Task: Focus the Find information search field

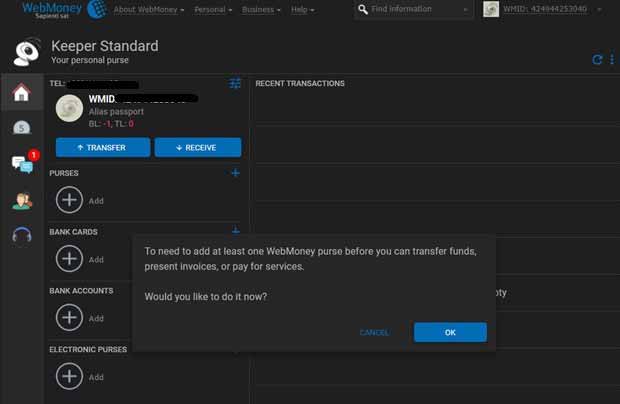Action: point(413,9)
